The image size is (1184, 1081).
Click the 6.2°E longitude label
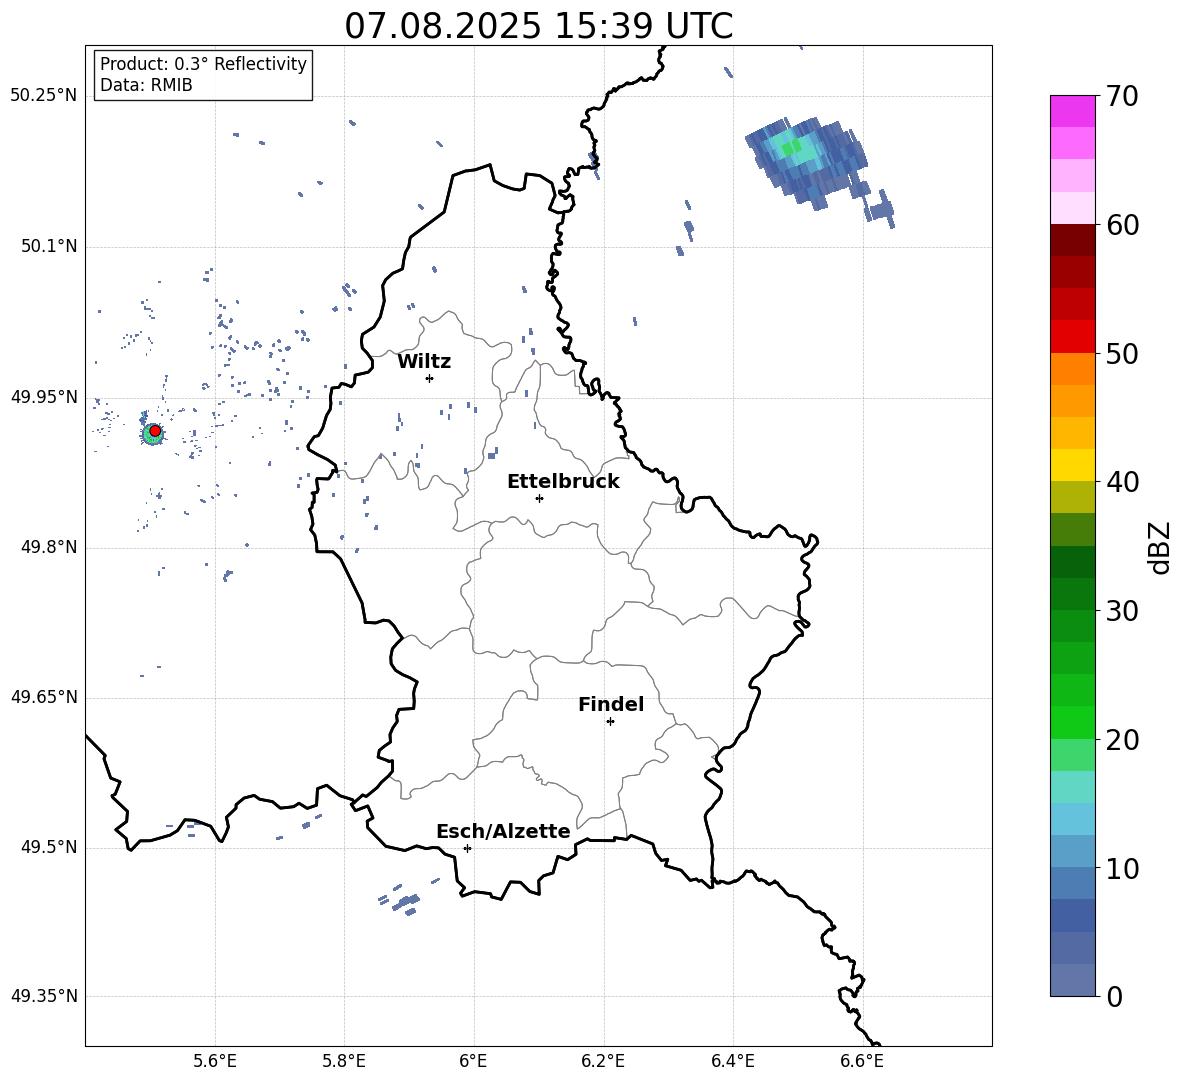(603, 1061)
